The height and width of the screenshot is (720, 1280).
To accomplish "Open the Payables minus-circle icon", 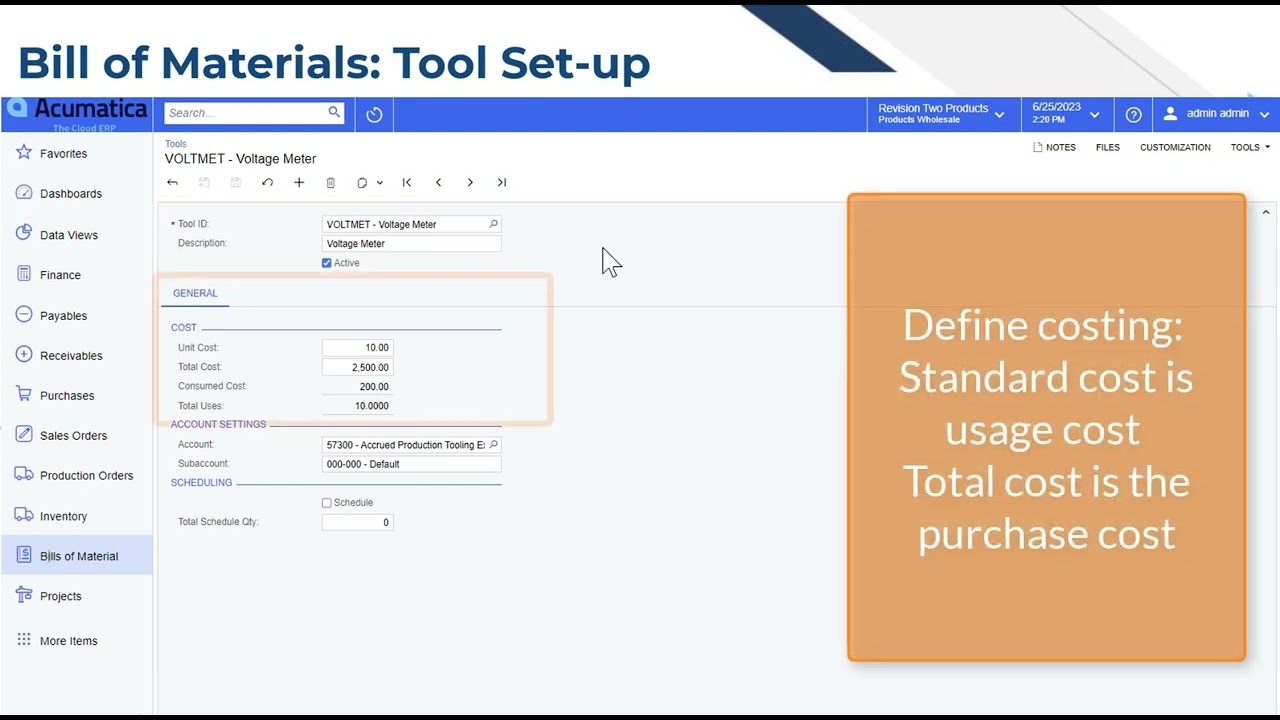I will click(x=24, y=315).
